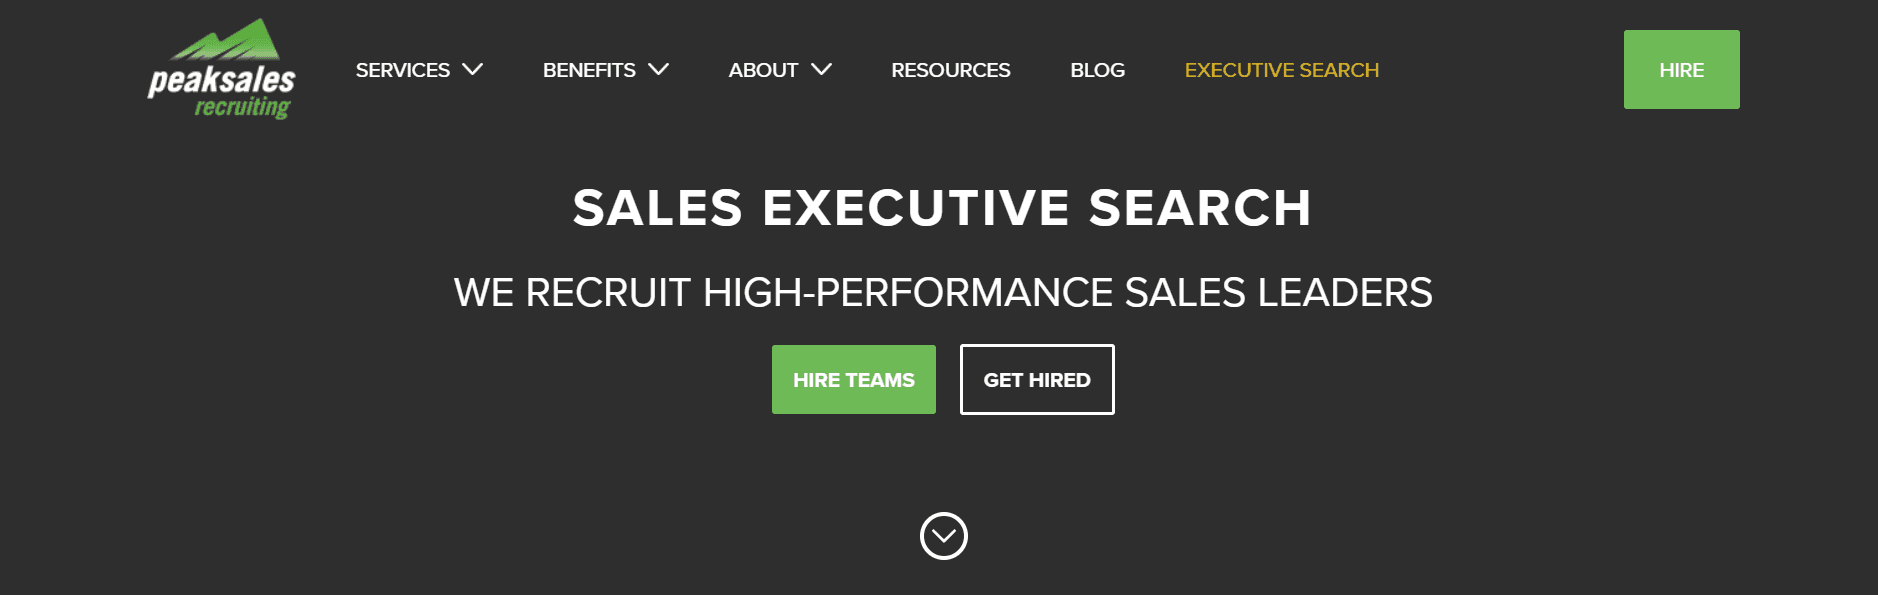The width and height of the screenshot is (1878, 595).
Task: Click the SERVICES navigation label
Action: pos(402,70)
